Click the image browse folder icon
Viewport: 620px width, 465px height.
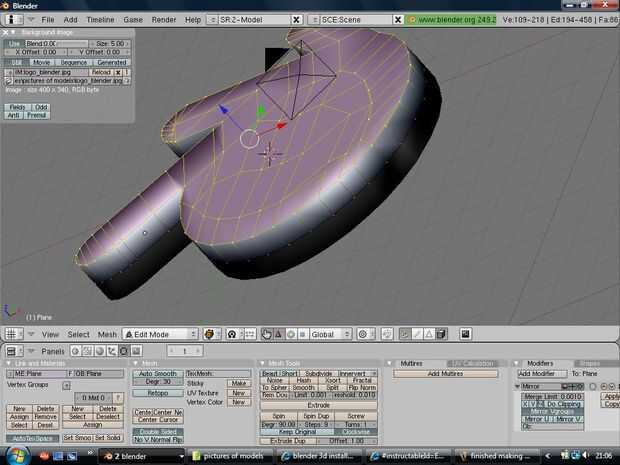[9, 81]
